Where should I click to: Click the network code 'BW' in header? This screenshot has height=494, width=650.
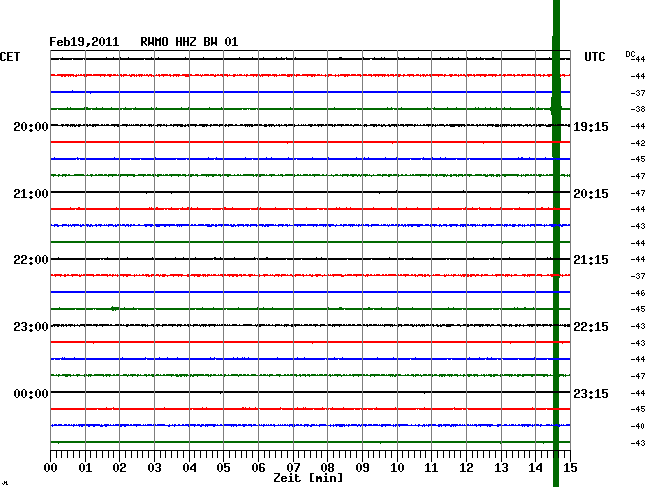coord(210,42)
